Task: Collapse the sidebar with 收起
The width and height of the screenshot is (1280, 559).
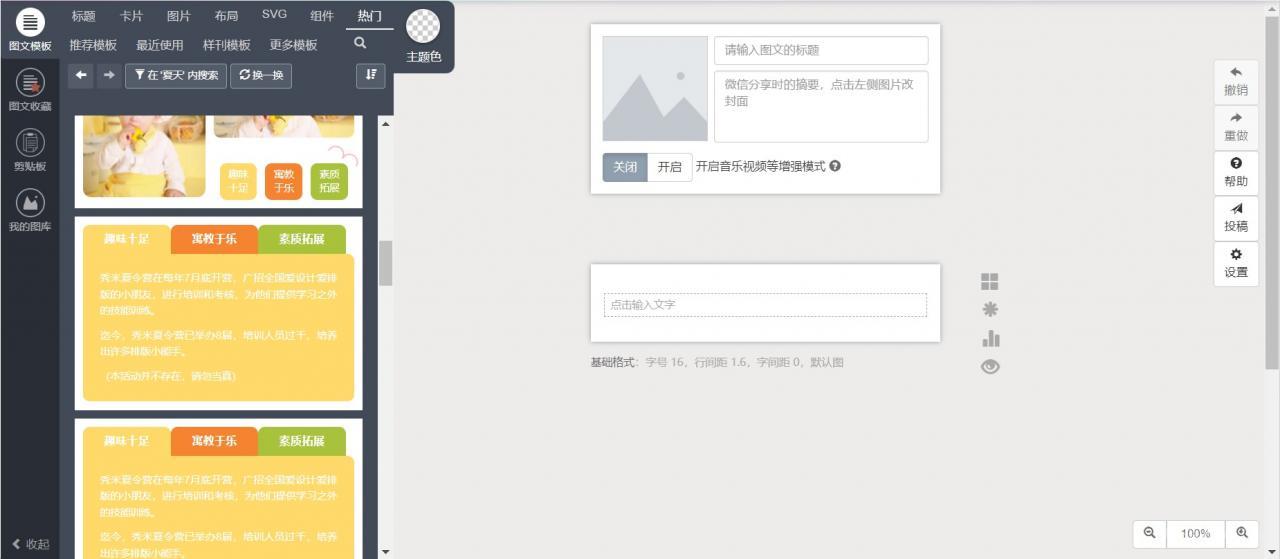Action: click(x=30, y=544)
